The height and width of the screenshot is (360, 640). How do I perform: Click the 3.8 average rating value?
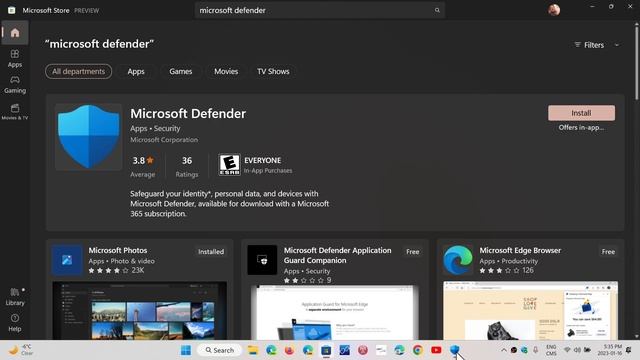[x=142, y=160]
